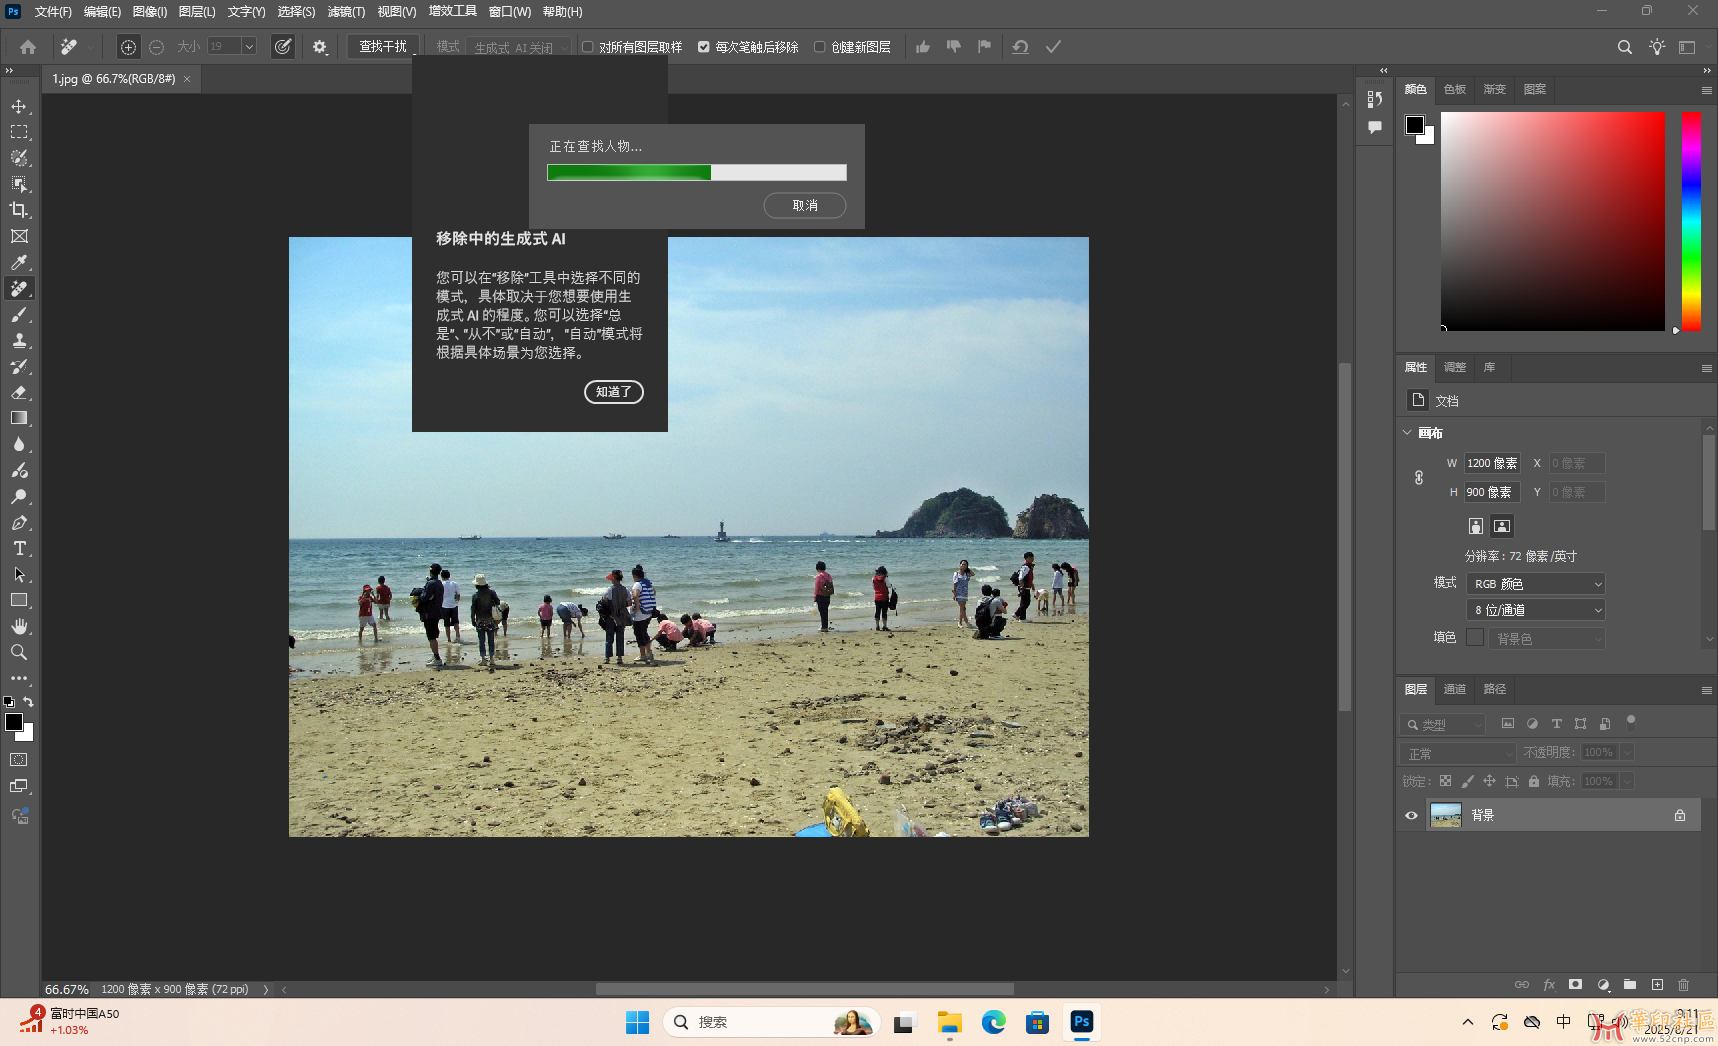This screenshot has width=1718, height=1046.
Task: Open the brush size dropdown arrow
Action: click(249, 46)
